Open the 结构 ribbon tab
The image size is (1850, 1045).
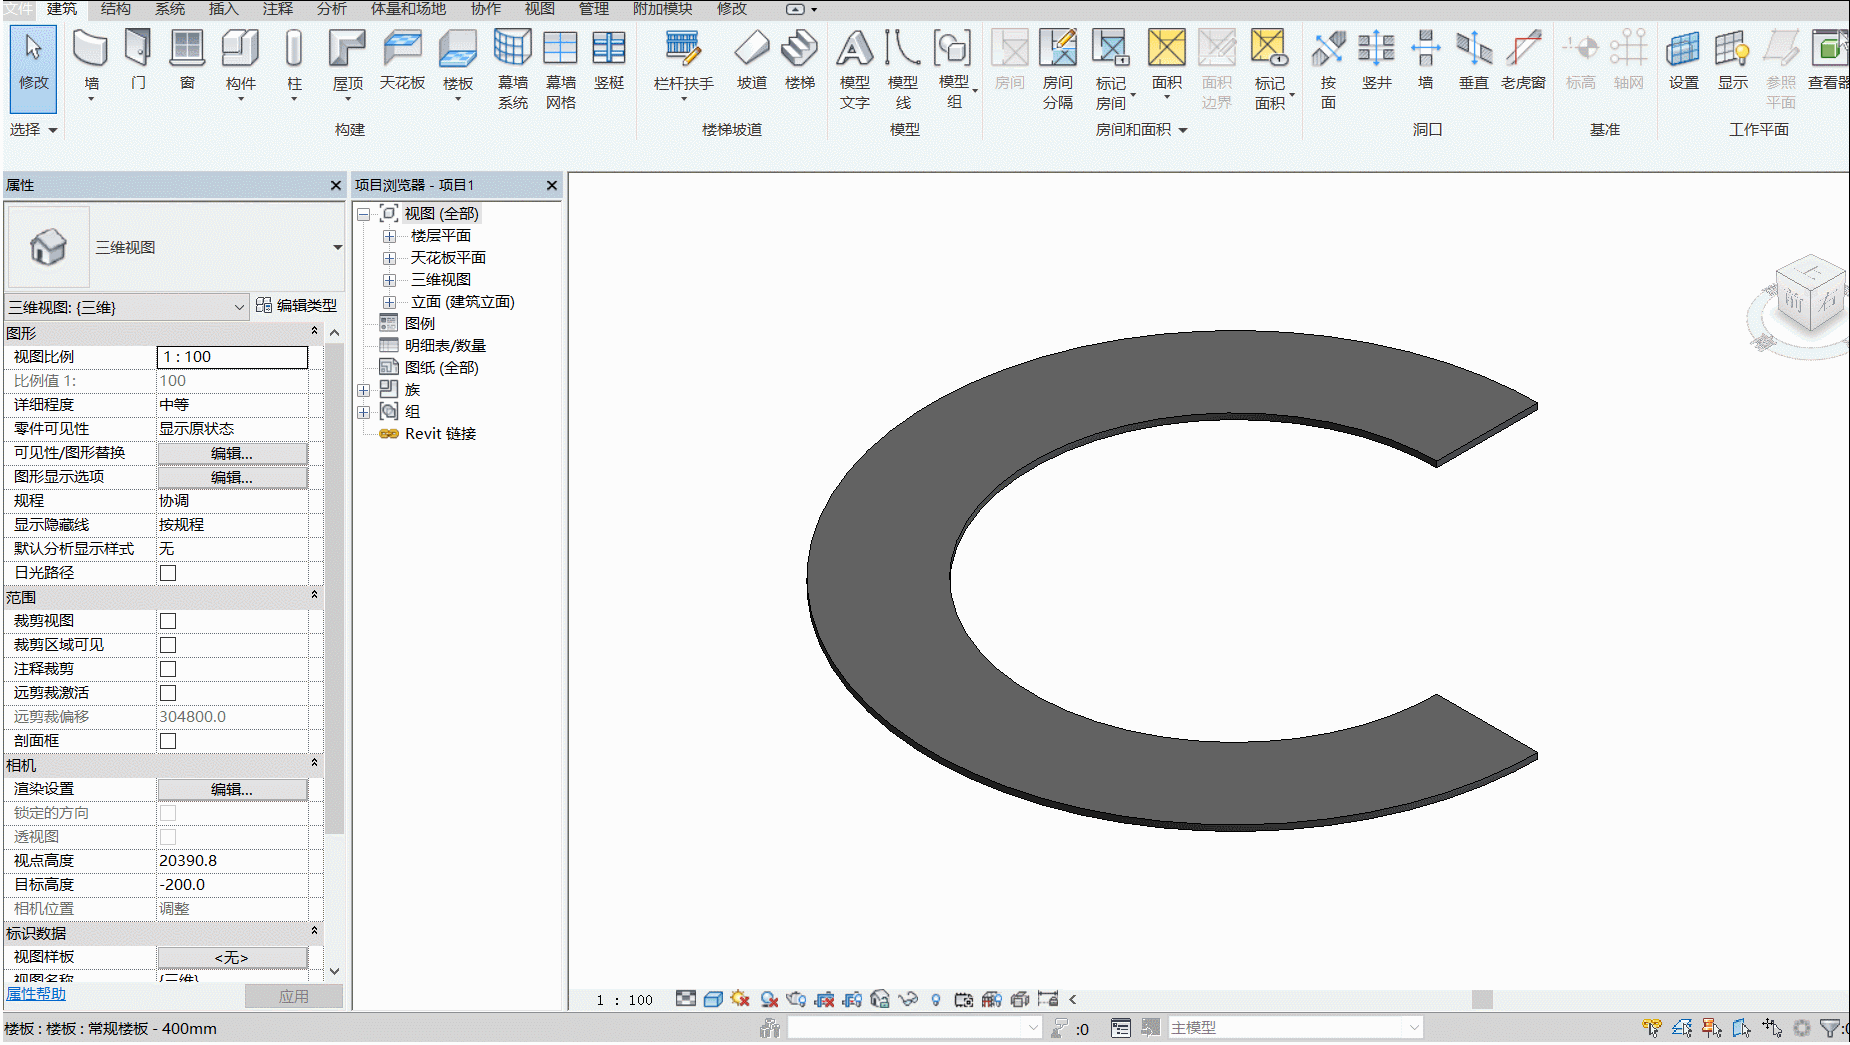[x=116, y=9]
